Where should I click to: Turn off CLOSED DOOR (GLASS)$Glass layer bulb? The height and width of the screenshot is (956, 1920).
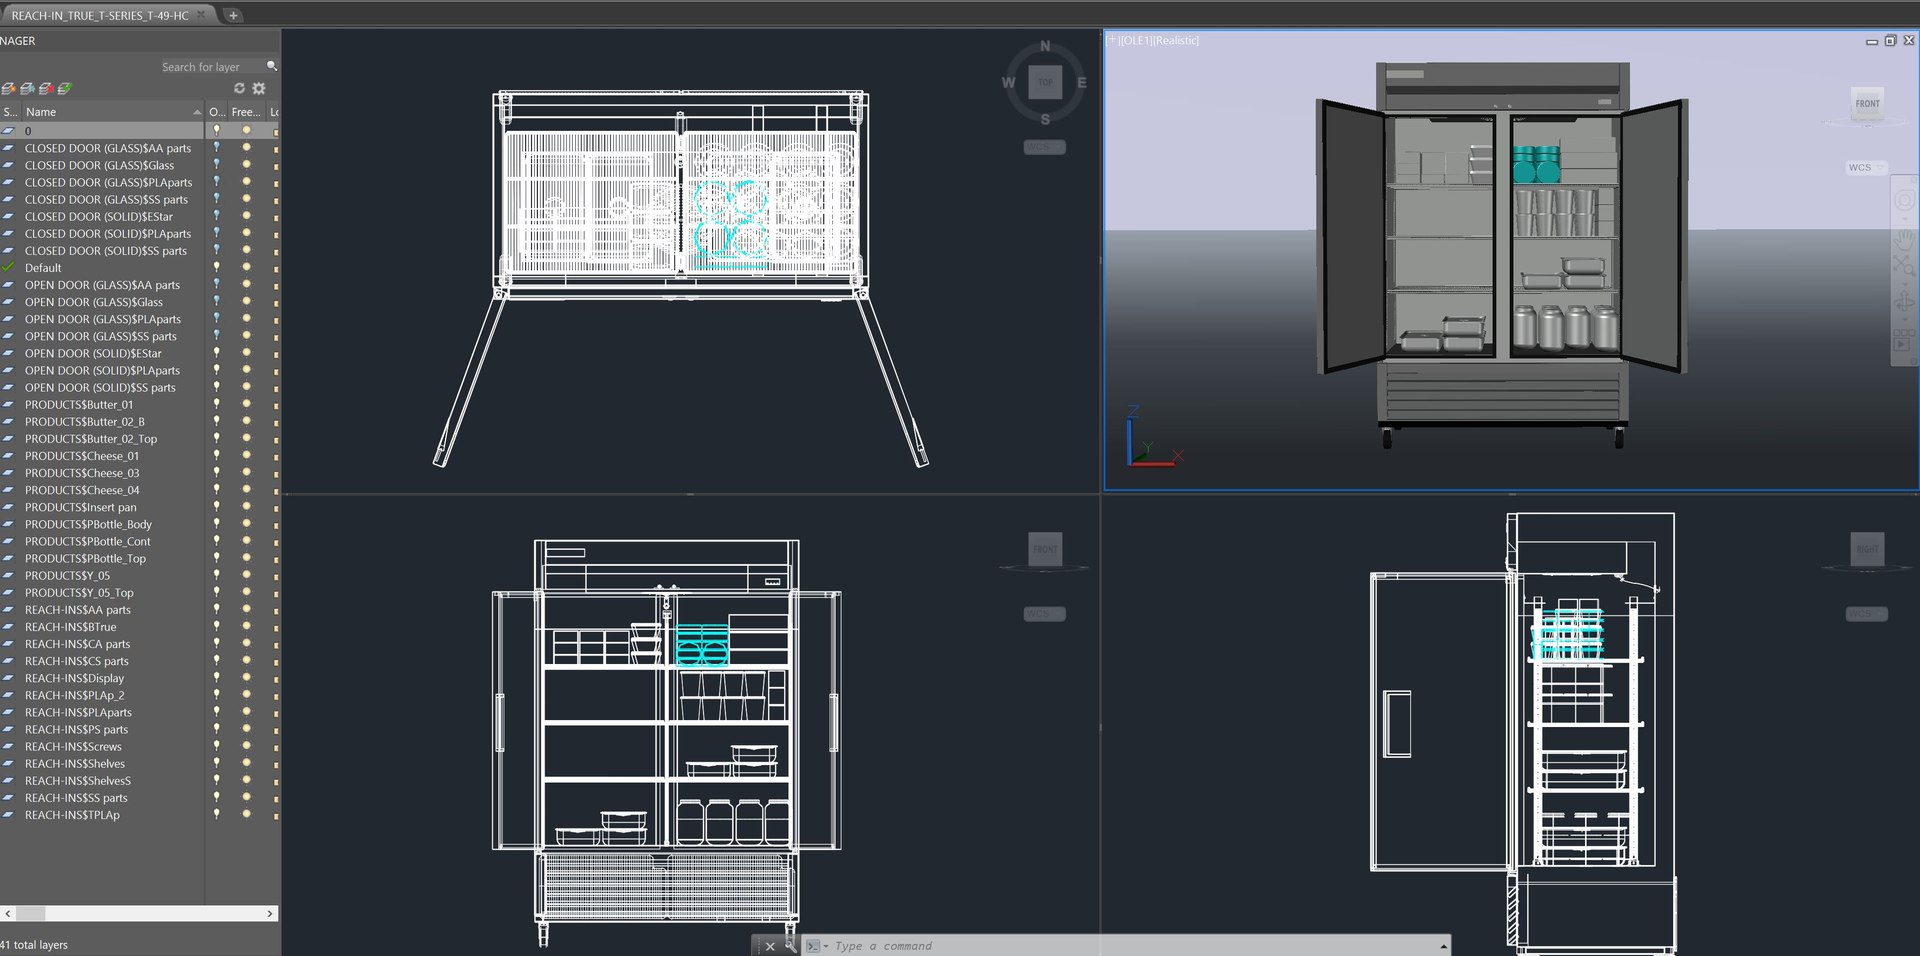(216, 165)
